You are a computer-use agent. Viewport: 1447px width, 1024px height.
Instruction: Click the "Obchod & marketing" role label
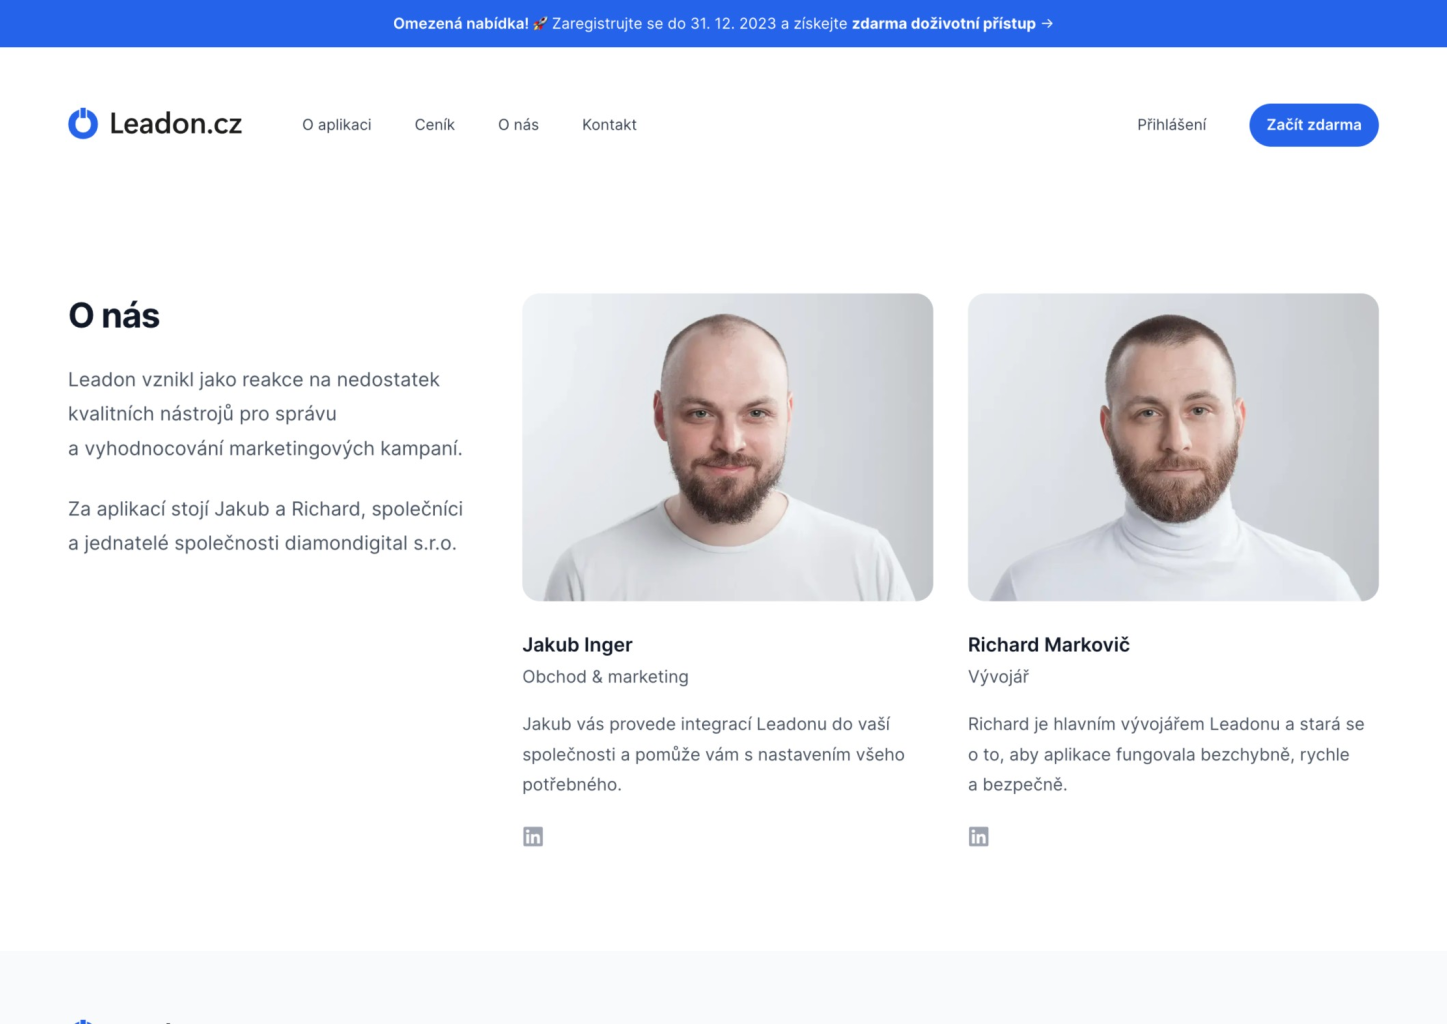(605, 677)
